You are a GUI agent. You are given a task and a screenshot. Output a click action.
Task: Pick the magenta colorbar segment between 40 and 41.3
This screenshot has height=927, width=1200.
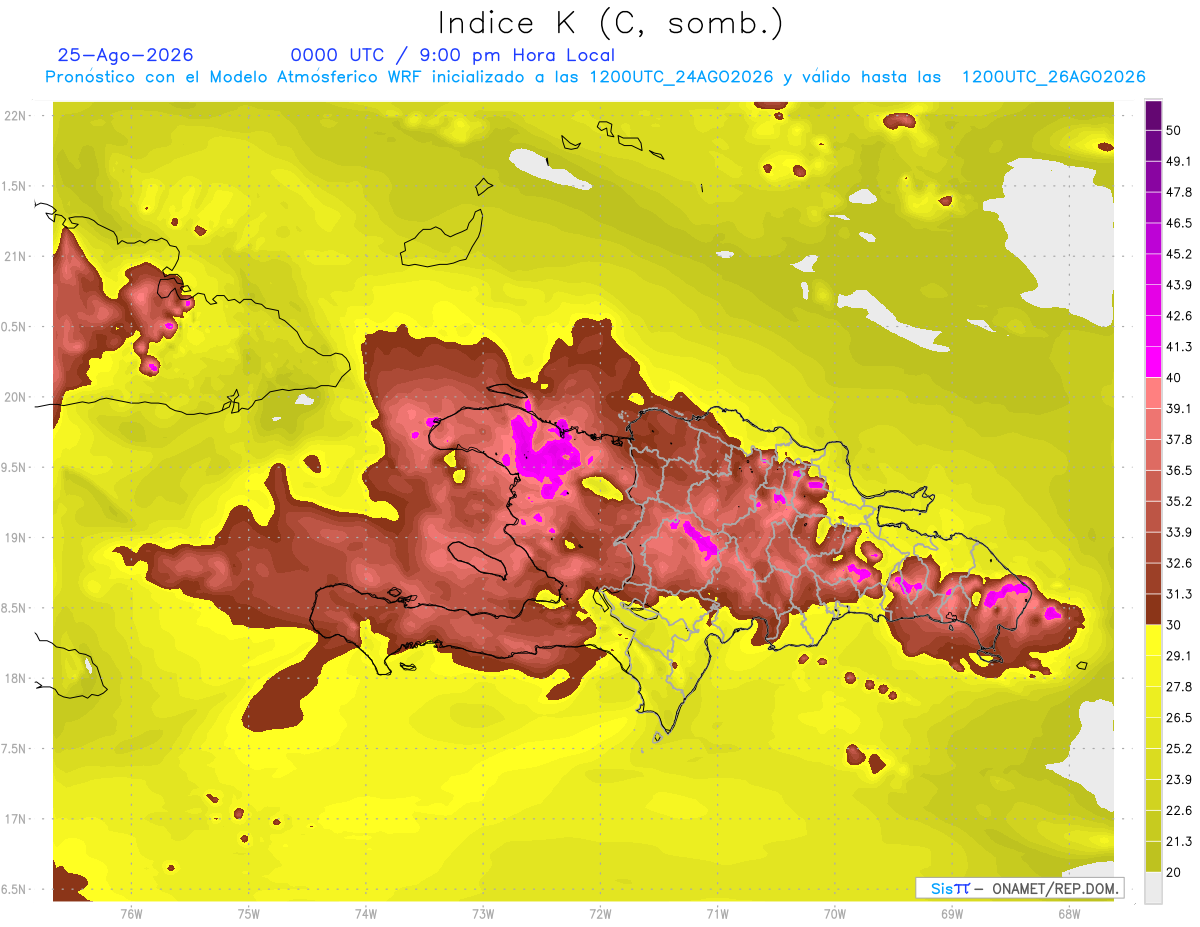(1153, 362)
